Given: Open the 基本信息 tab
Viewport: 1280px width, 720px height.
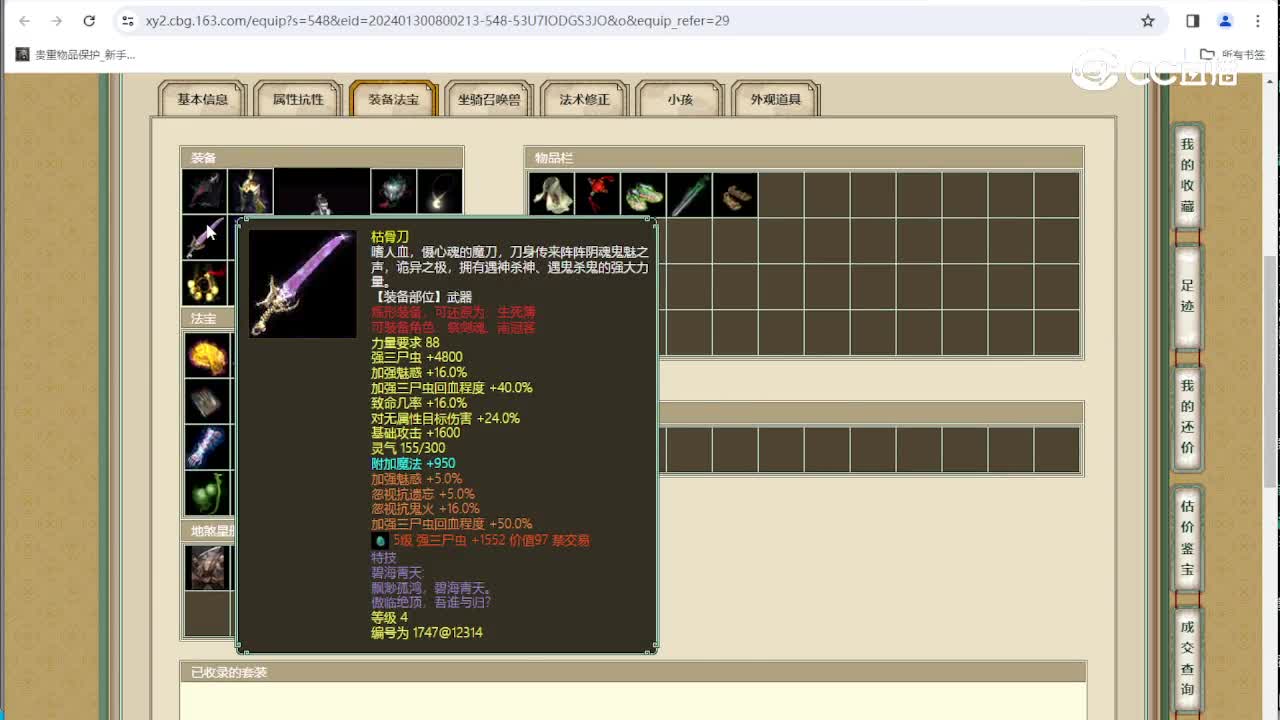Looking at the screenshot, I should tap(202, 99).
